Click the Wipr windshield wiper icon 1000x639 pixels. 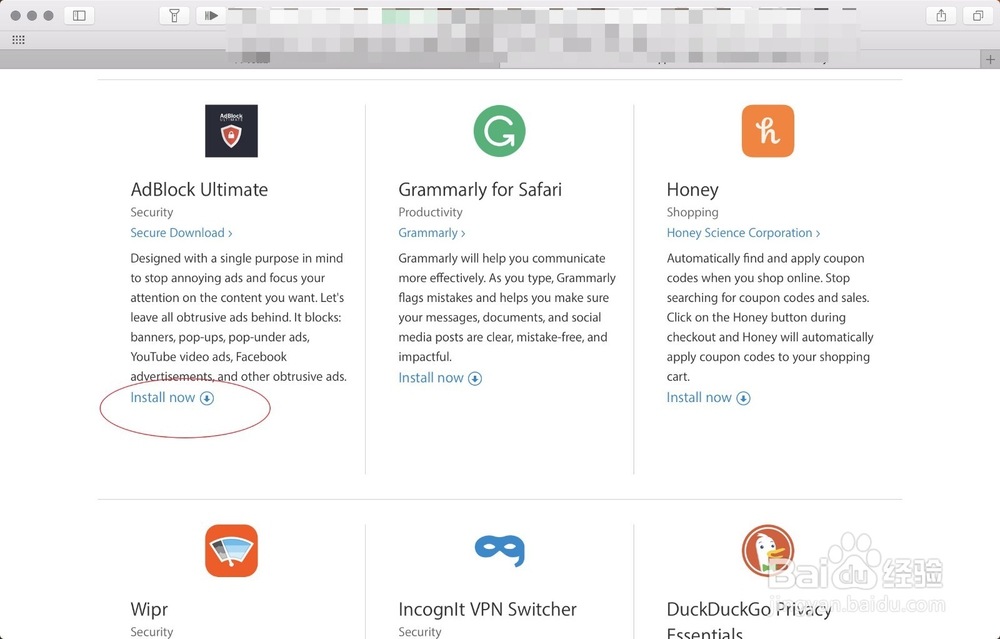pyautogui.click(x=232, y=550)
